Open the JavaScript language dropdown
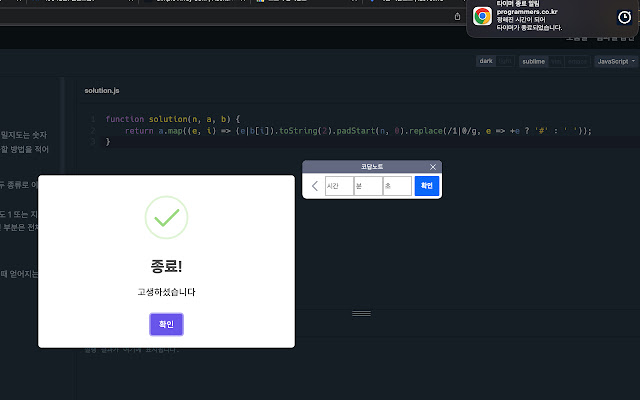This screenshot has width=640, height=400. 616,61
